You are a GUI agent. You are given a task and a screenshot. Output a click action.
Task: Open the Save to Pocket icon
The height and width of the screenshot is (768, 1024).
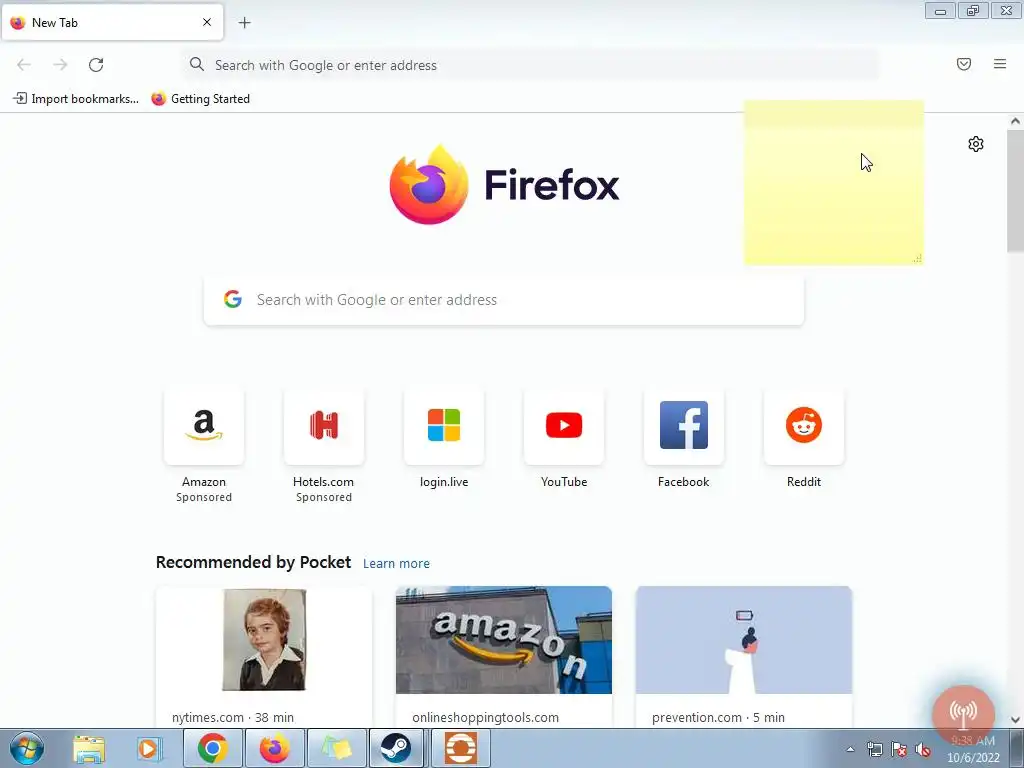pyautogui.click(x=964, y=64)
